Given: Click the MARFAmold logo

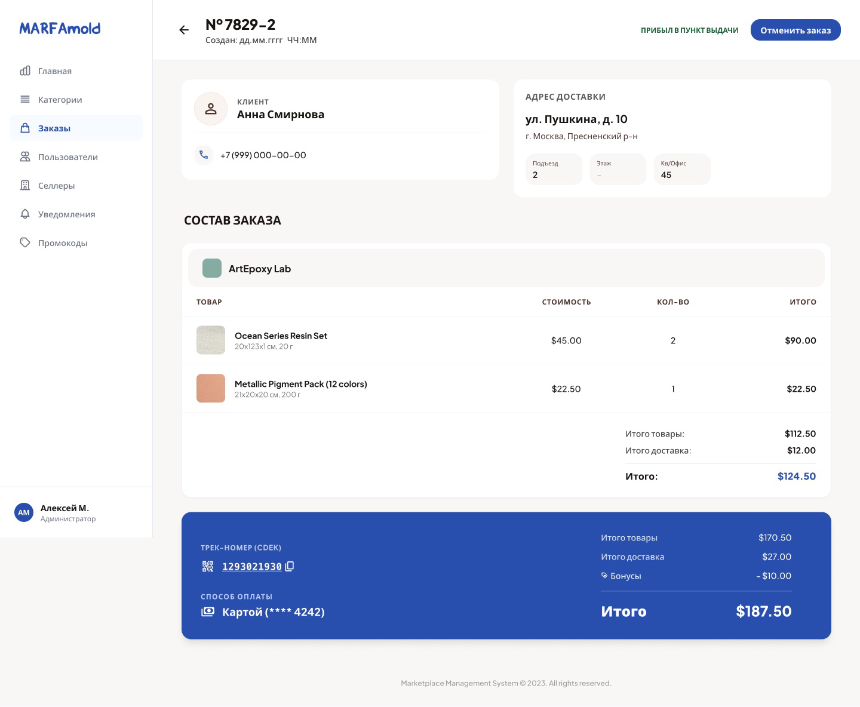Looking at the screenshot, I should [x=60, y=28].
